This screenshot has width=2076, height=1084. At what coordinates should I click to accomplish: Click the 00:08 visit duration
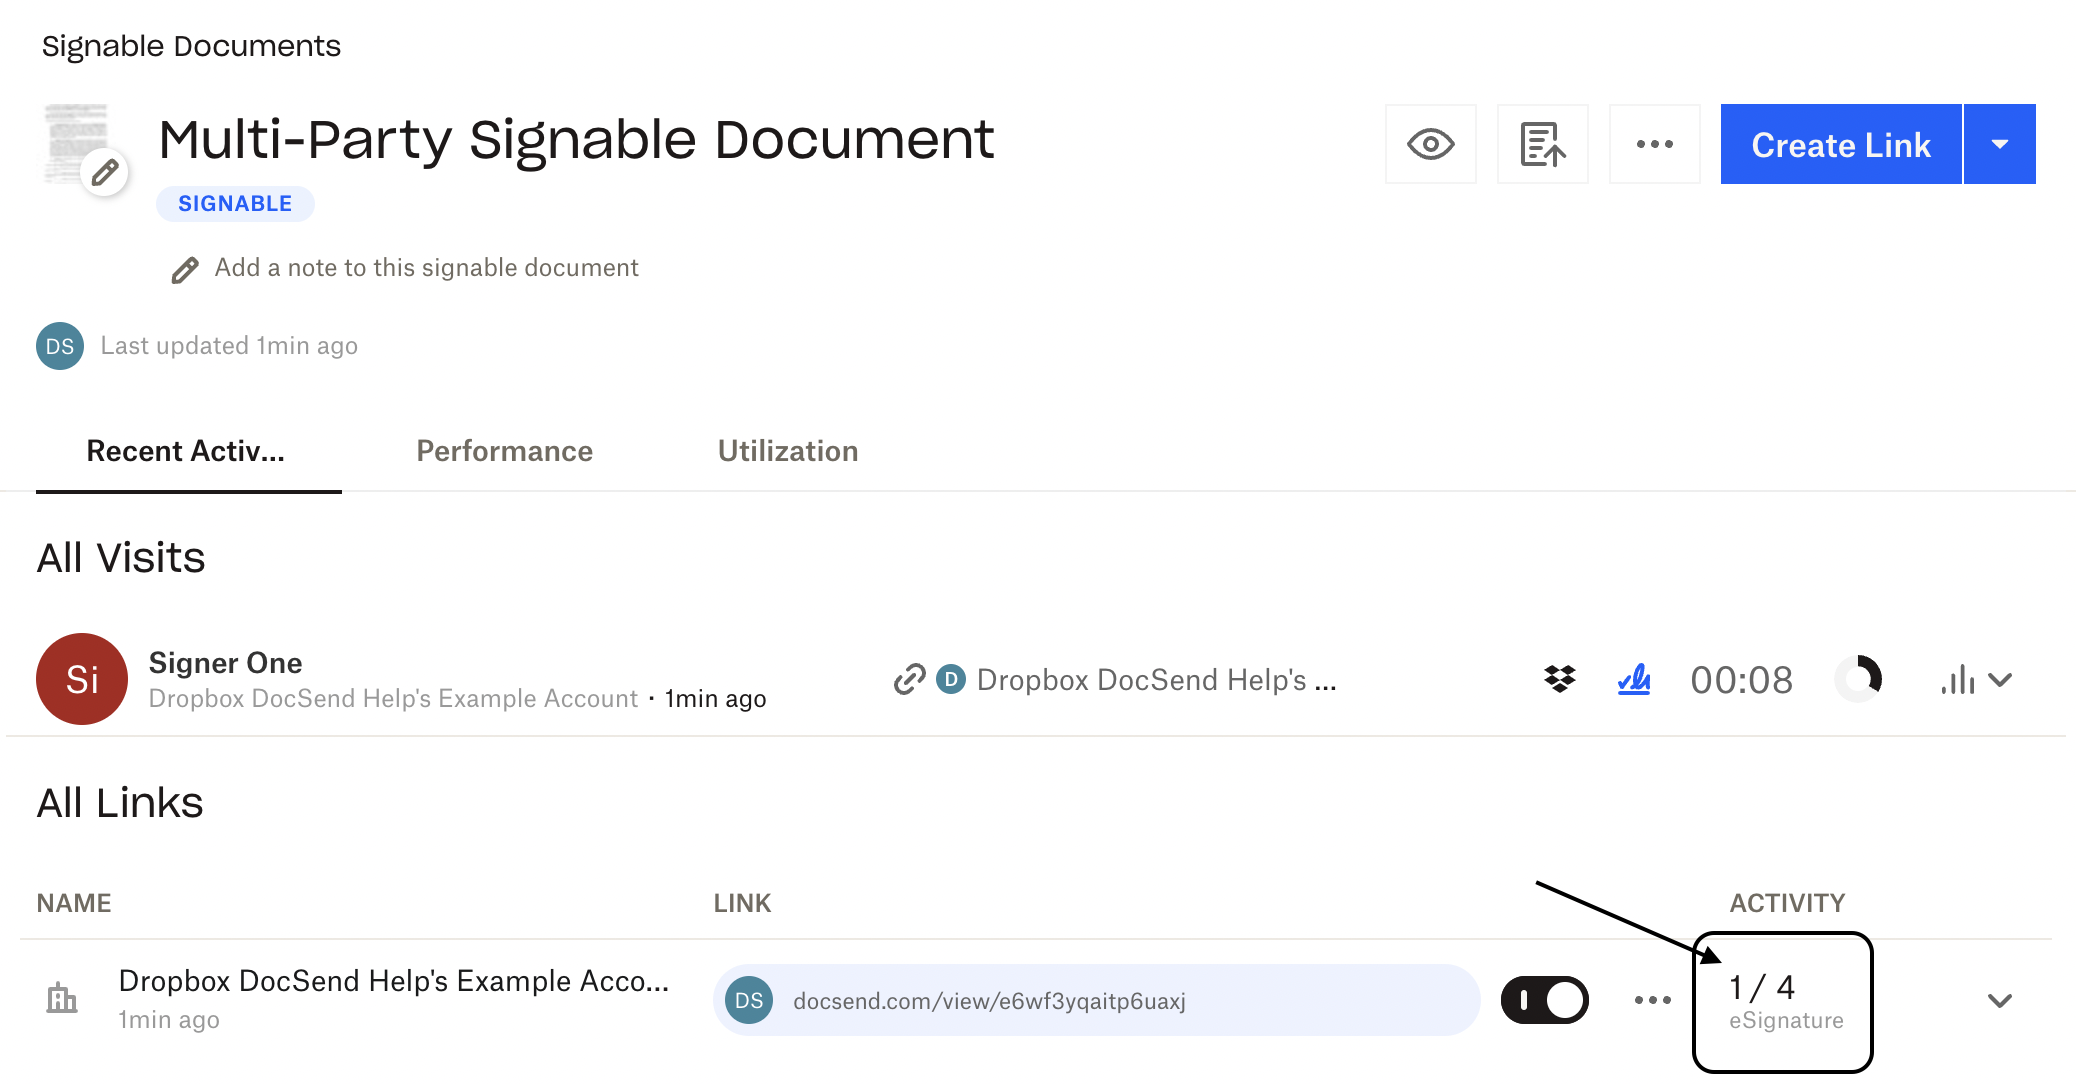pyautogui.click(x=1741, y=680)
